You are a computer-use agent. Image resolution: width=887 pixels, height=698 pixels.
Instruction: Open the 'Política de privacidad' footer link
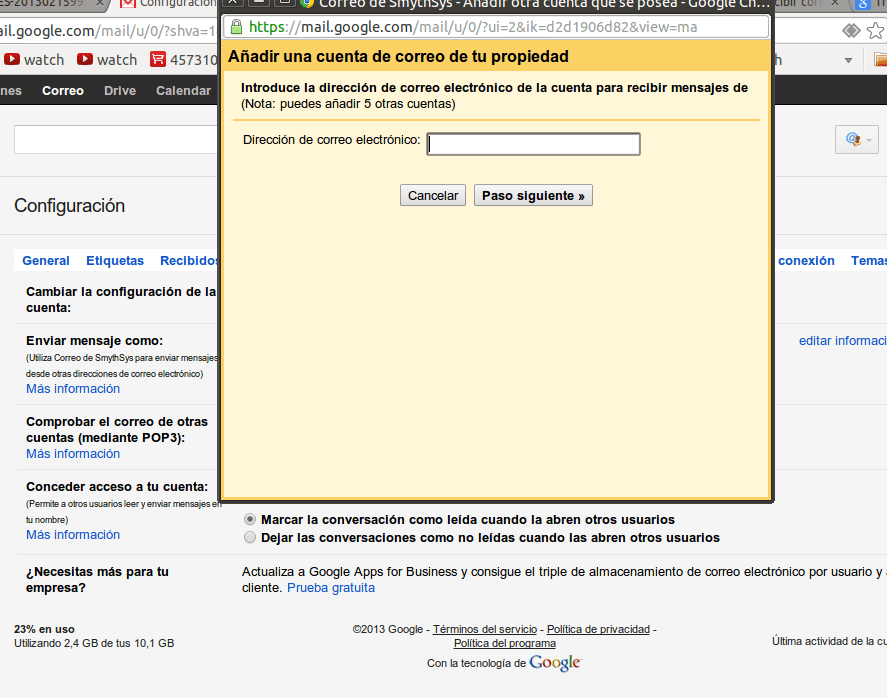(x=598, y=629)
